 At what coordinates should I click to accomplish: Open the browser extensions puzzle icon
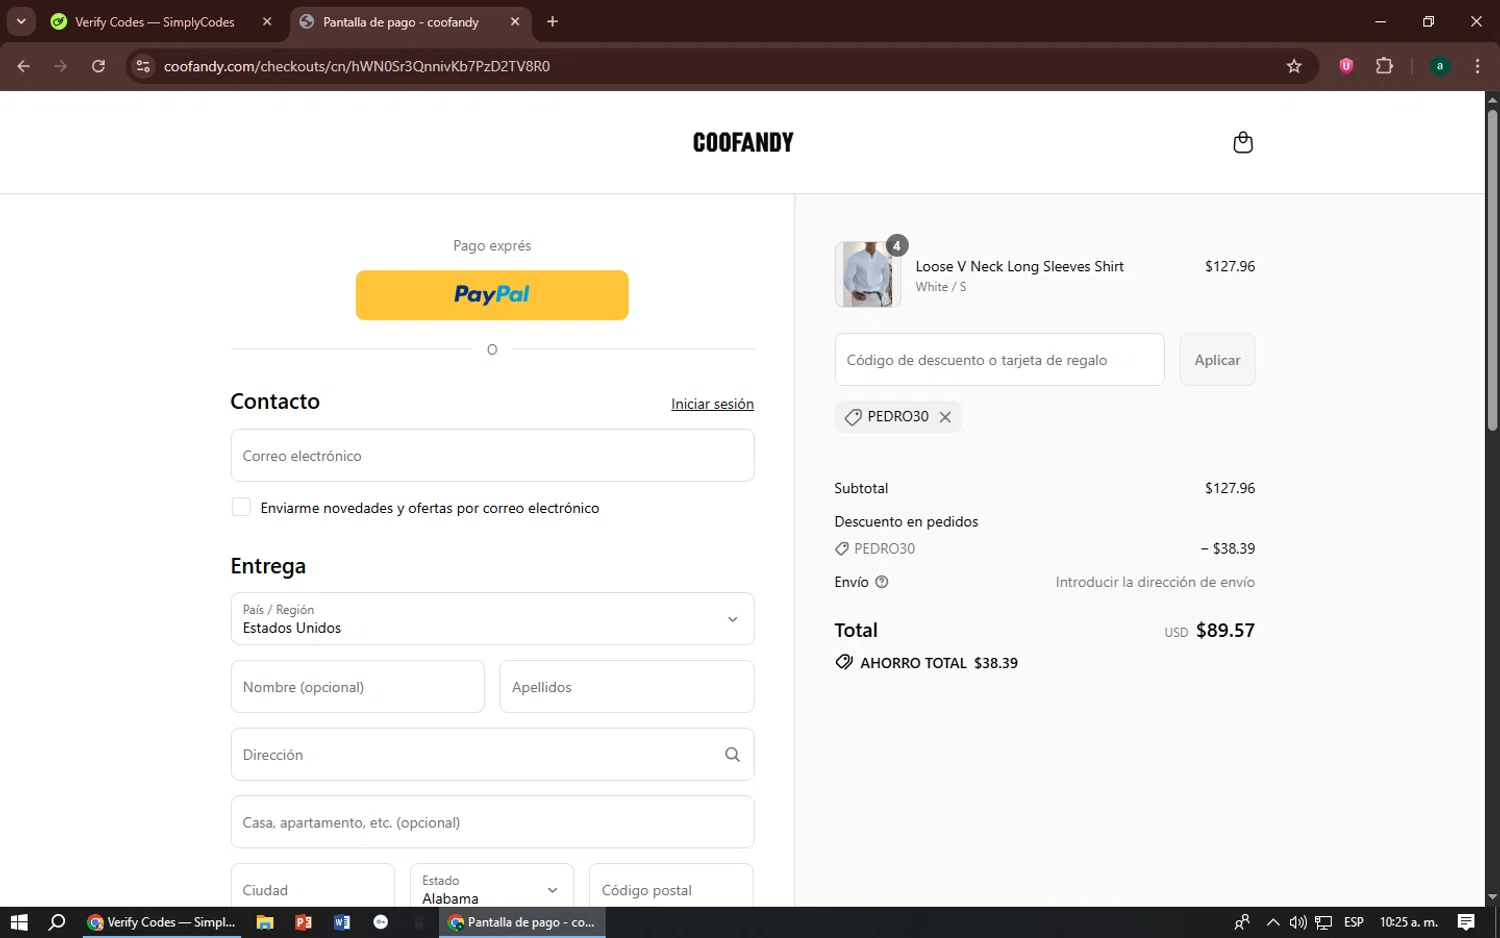click(x=1384, y=66)
